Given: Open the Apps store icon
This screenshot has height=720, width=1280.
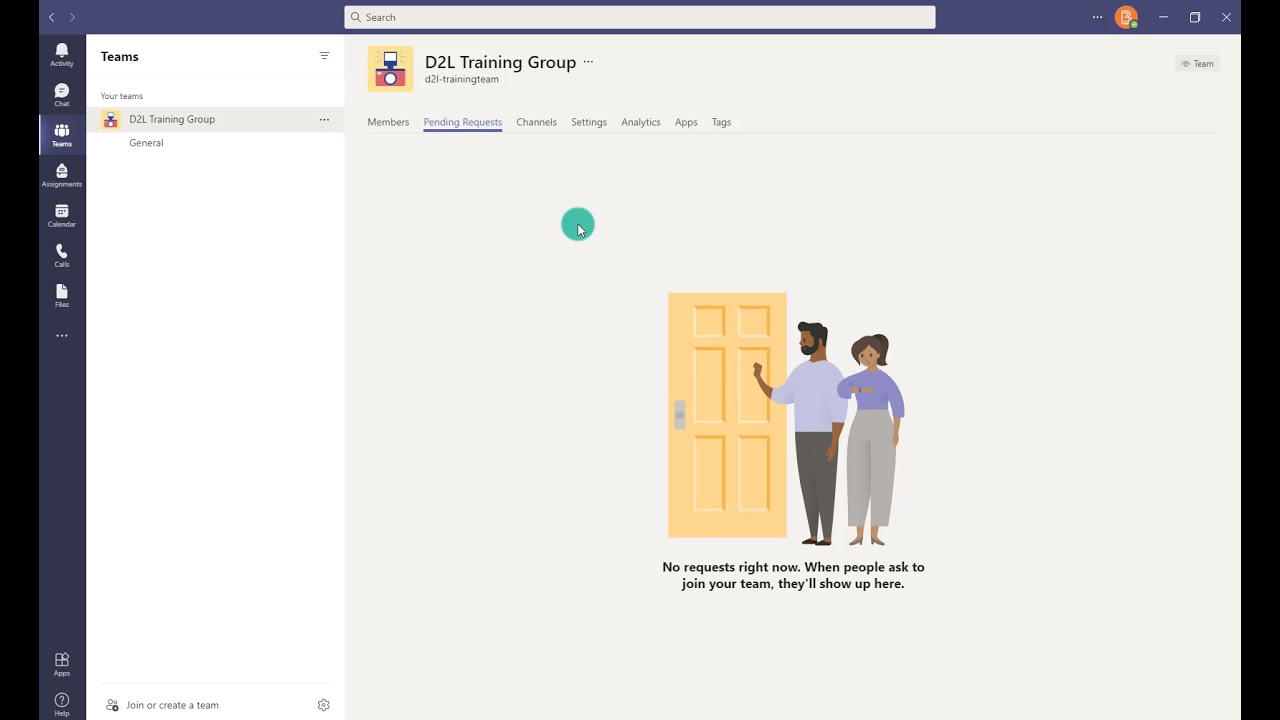Looking at the screenshot, I should 62,664.
